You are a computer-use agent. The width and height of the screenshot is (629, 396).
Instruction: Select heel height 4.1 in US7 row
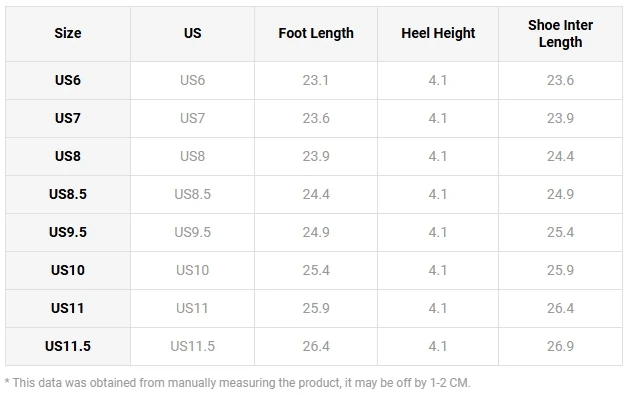point(438,118)
